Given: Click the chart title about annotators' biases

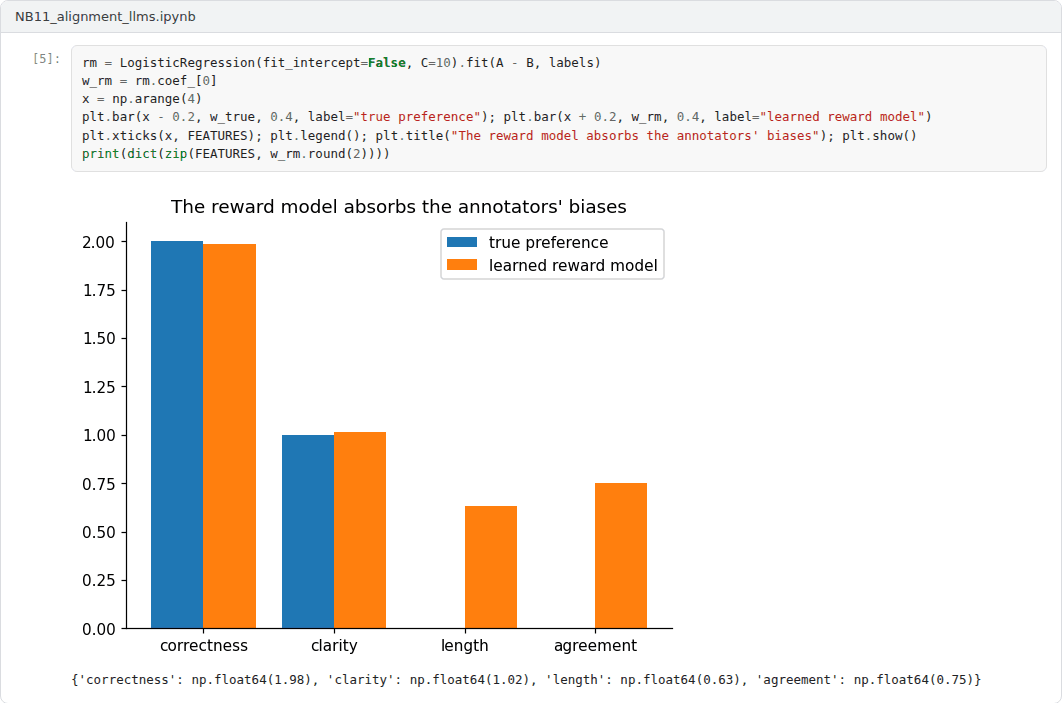Looking at the screenshot, I should tap(398, 207).
